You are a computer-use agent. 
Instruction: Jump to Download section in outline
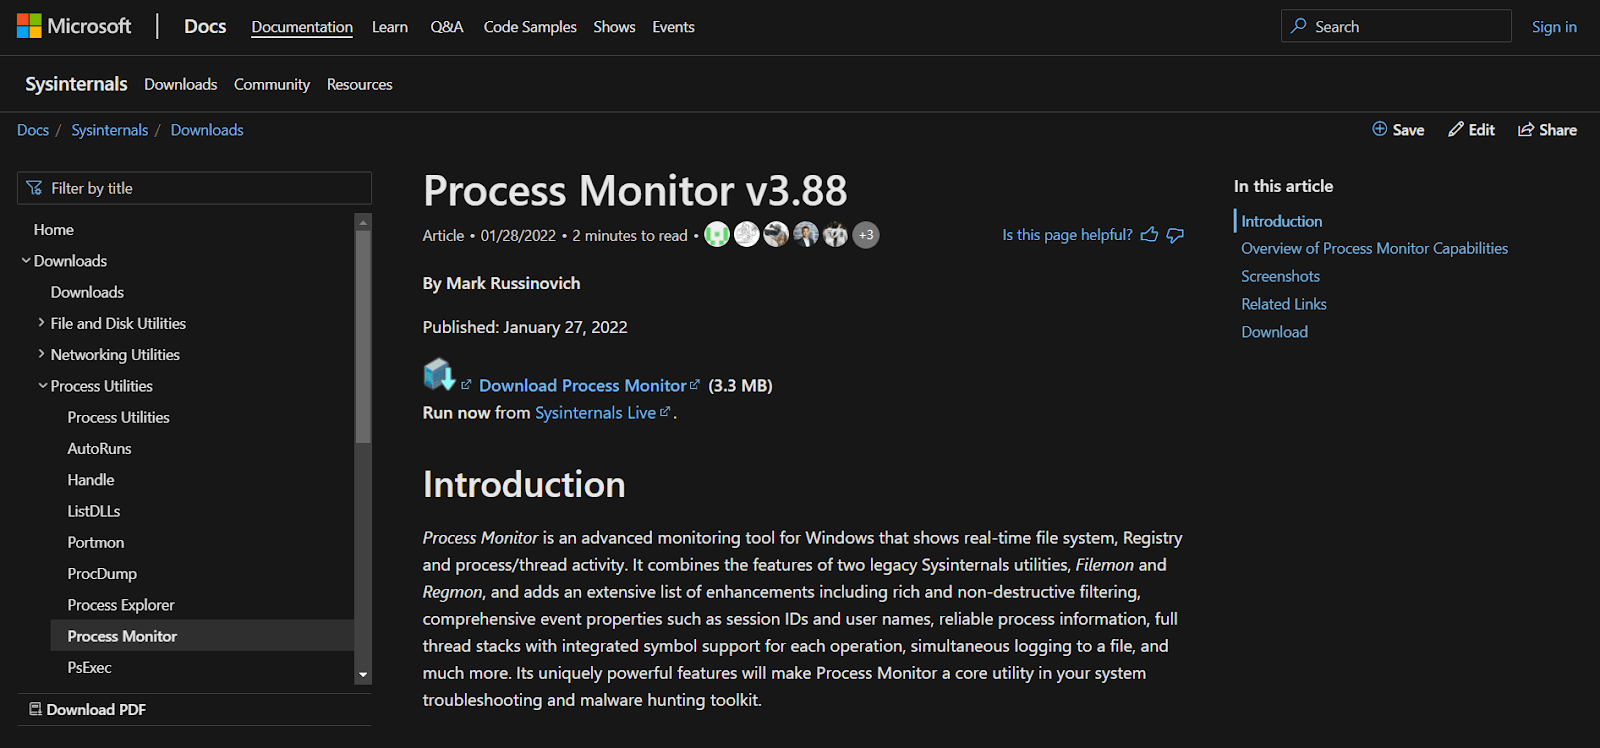pos(1274,332)
